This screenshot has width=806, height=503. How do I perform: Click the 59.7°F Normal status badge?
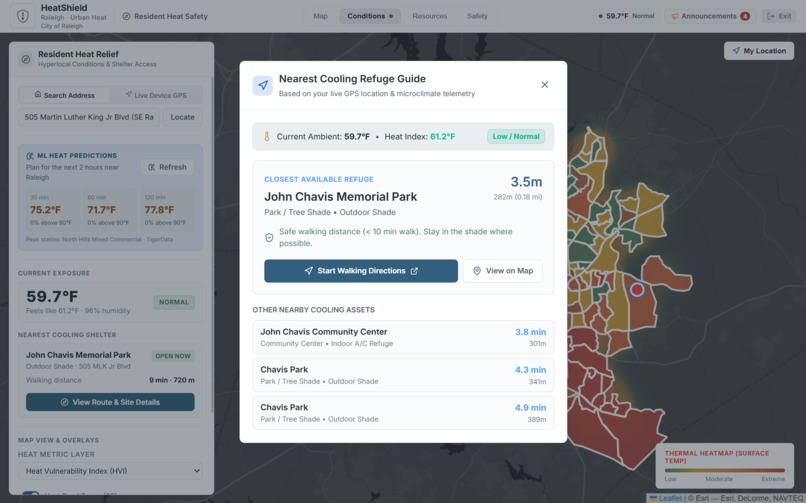[627, 16]
